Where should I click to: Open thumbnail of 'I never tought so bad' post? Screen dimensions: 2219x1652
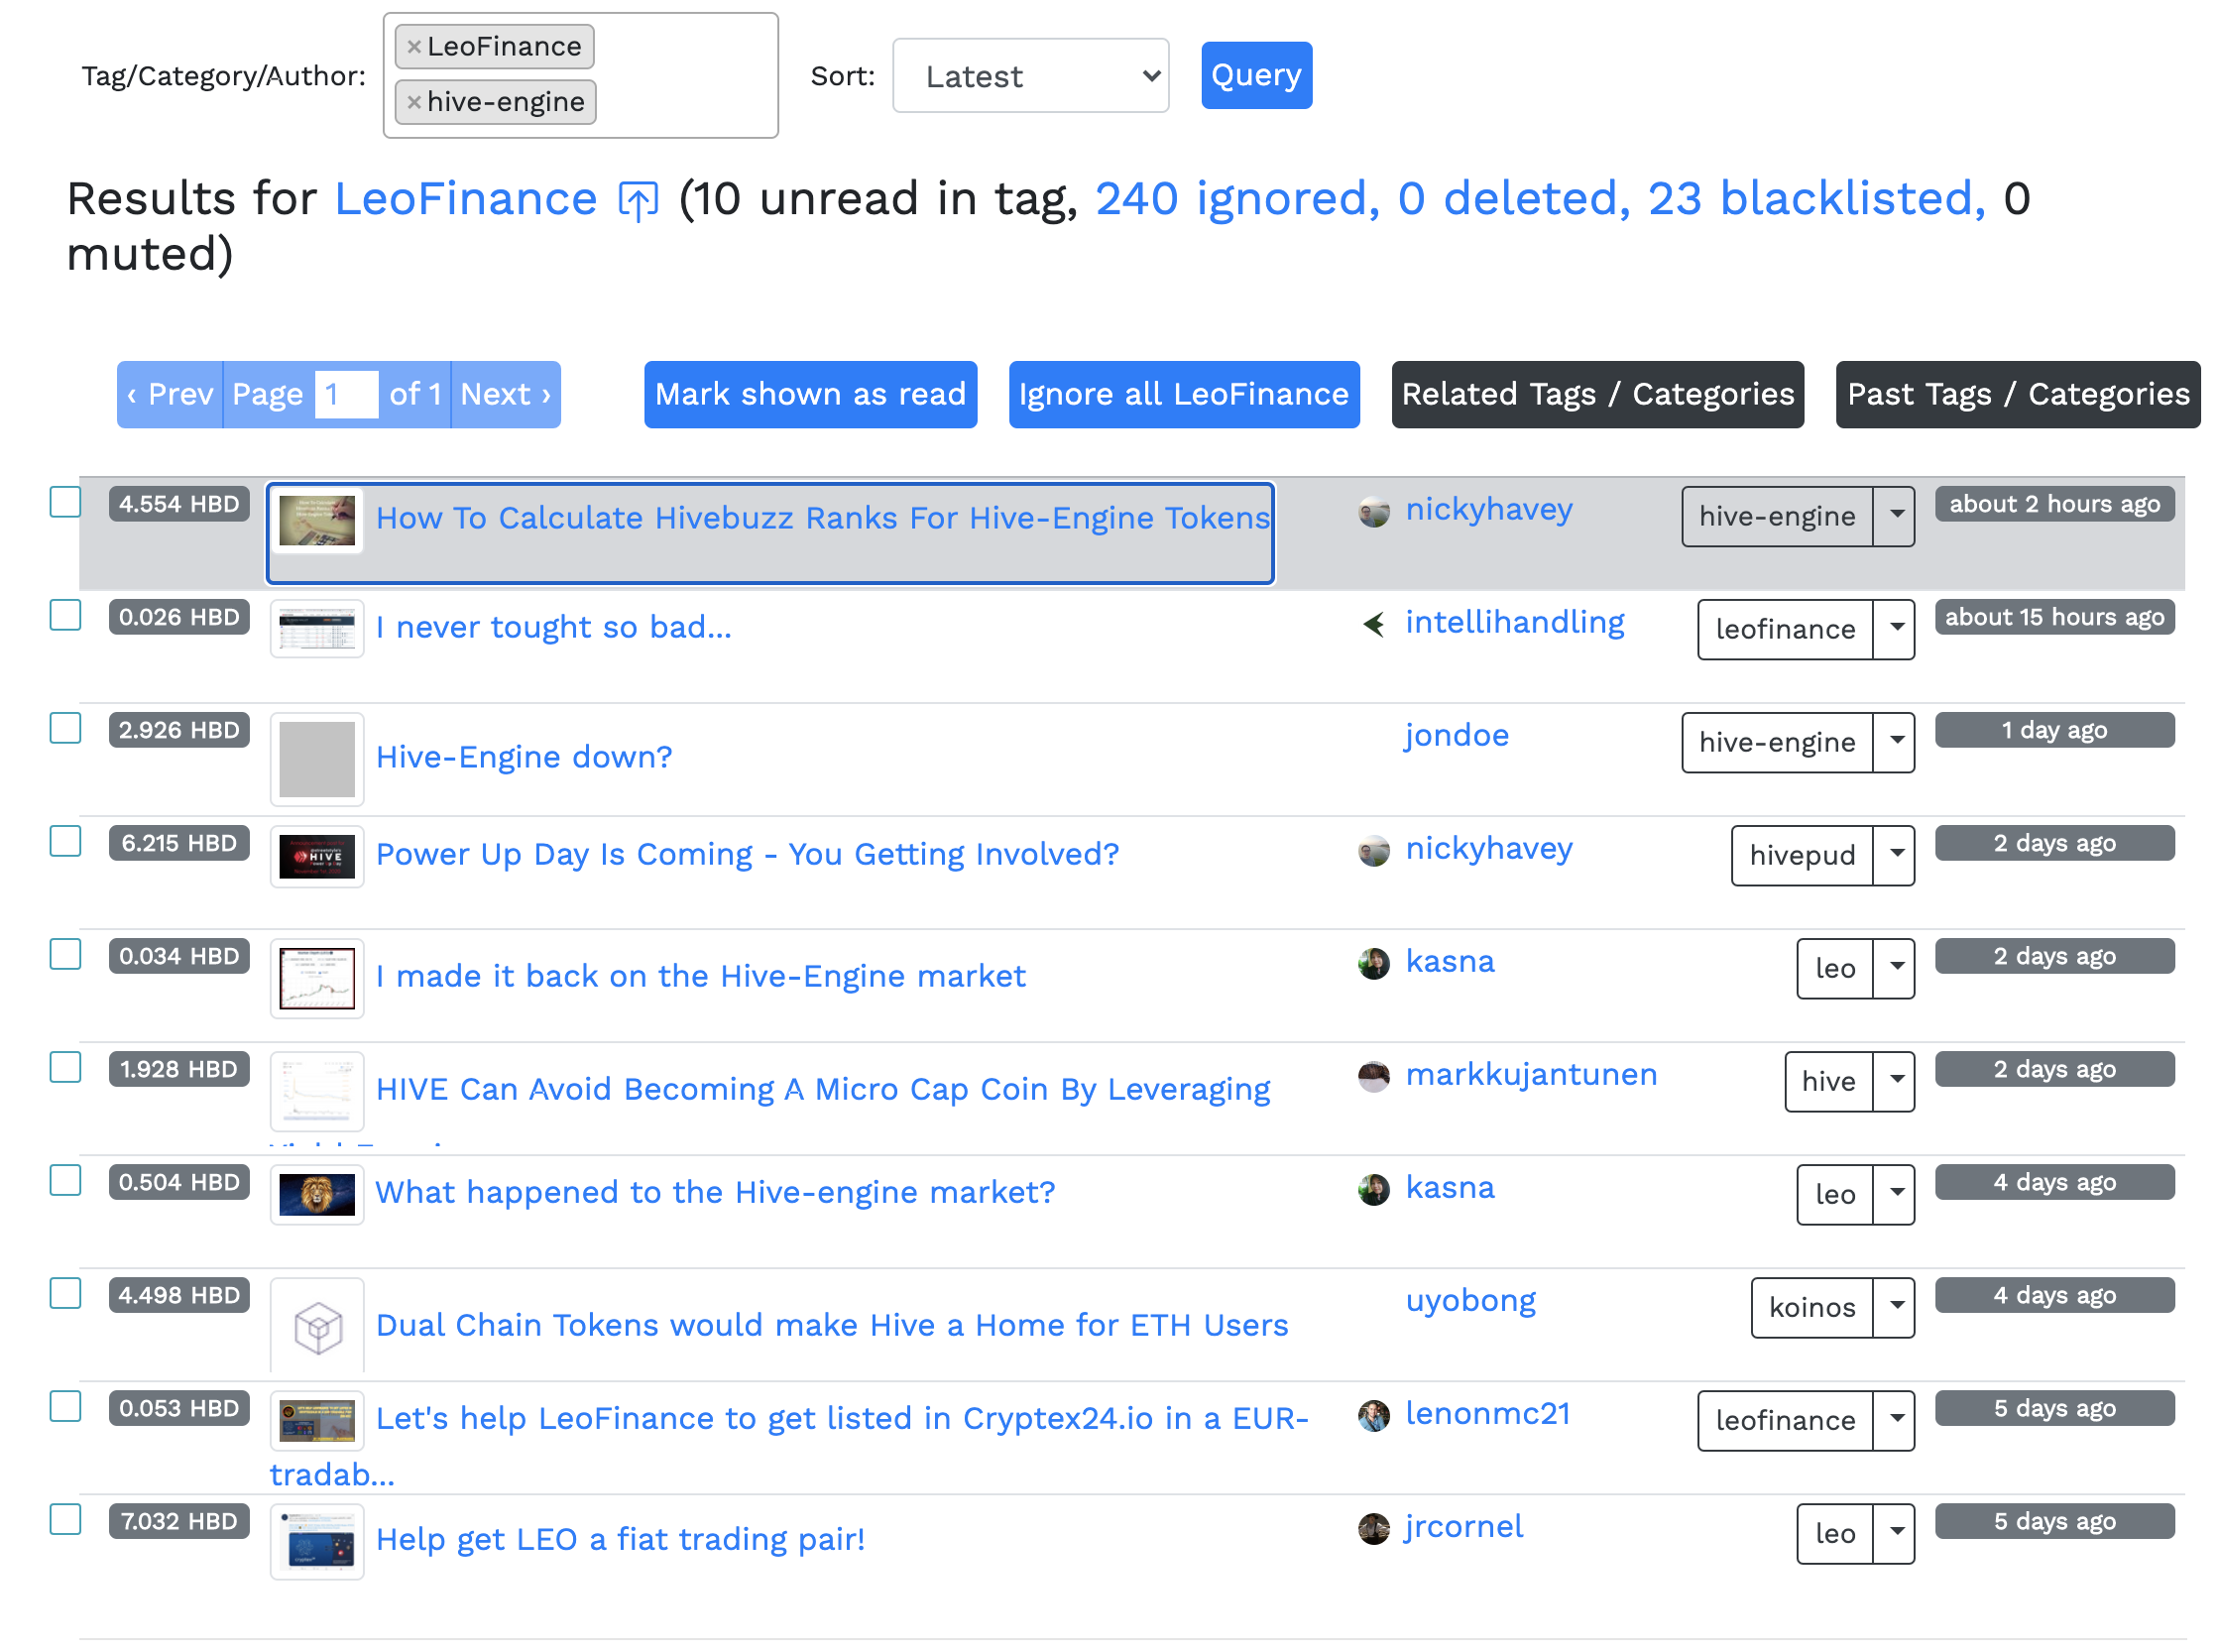(317, 629)
